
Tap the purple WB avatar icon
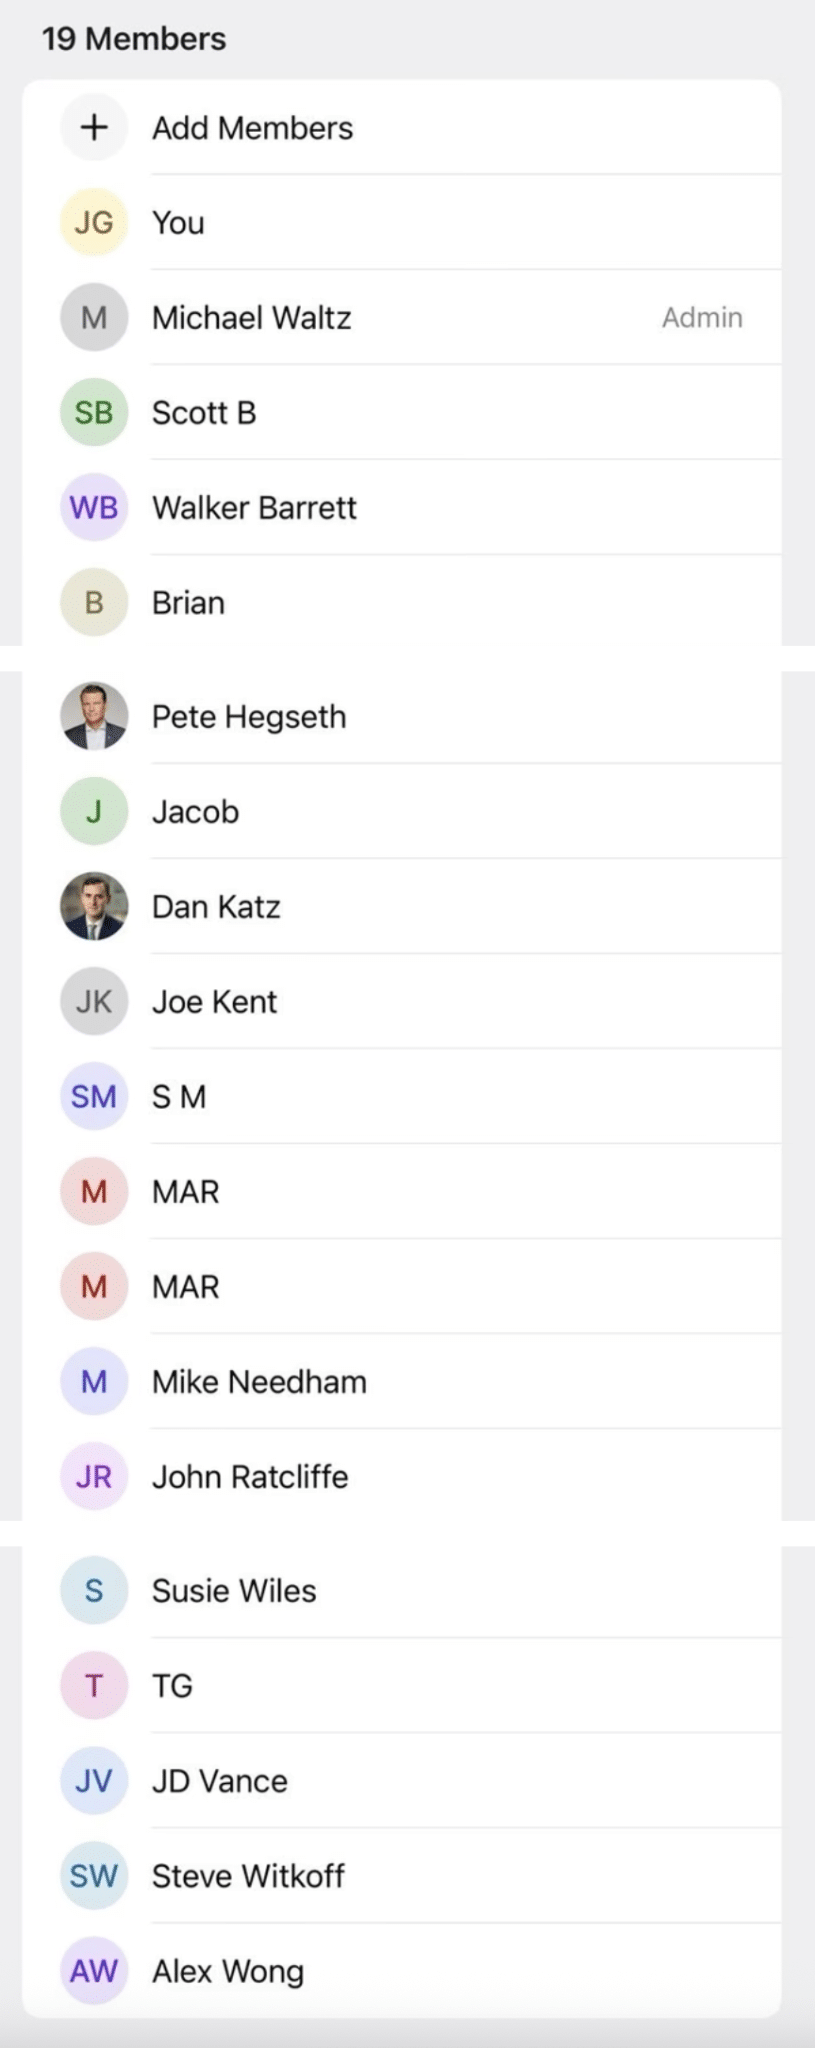click(x=94, y=507)
